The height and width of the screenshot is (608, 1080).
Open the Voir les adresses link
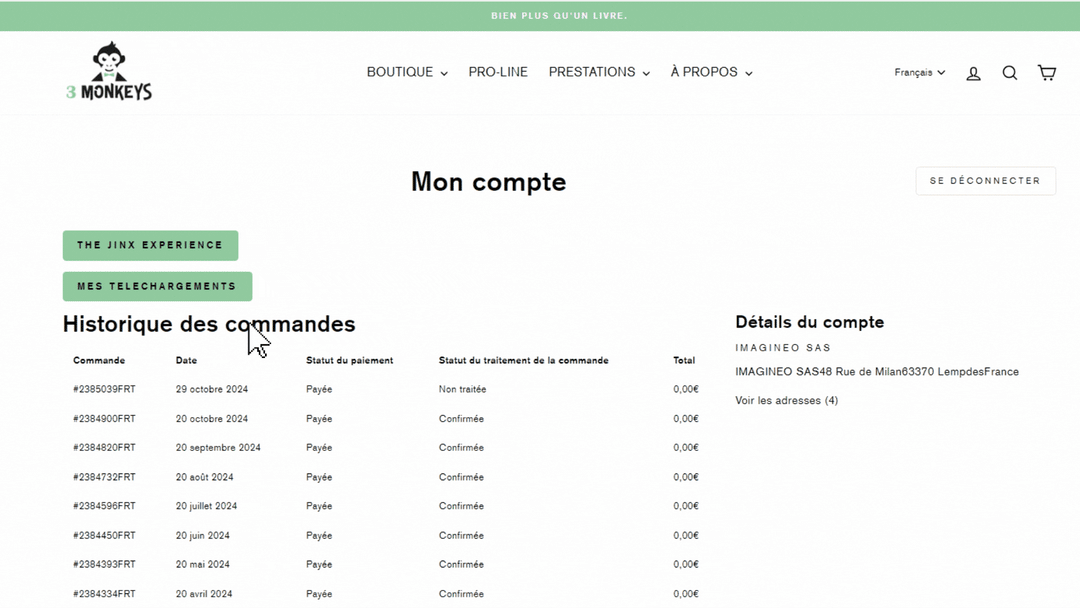coord(786,401)
